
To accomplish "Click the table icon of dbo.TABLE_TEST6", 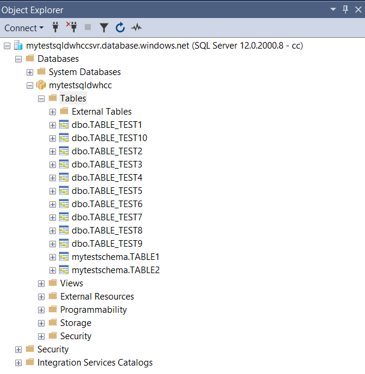I will coord(64,204).
